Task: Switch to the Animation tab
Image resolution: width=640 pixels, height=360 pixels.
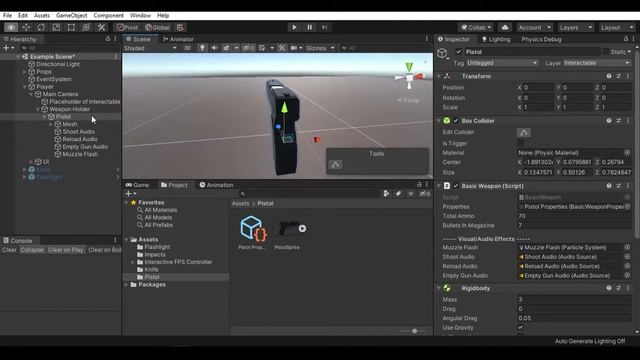Action: [216, 185]
